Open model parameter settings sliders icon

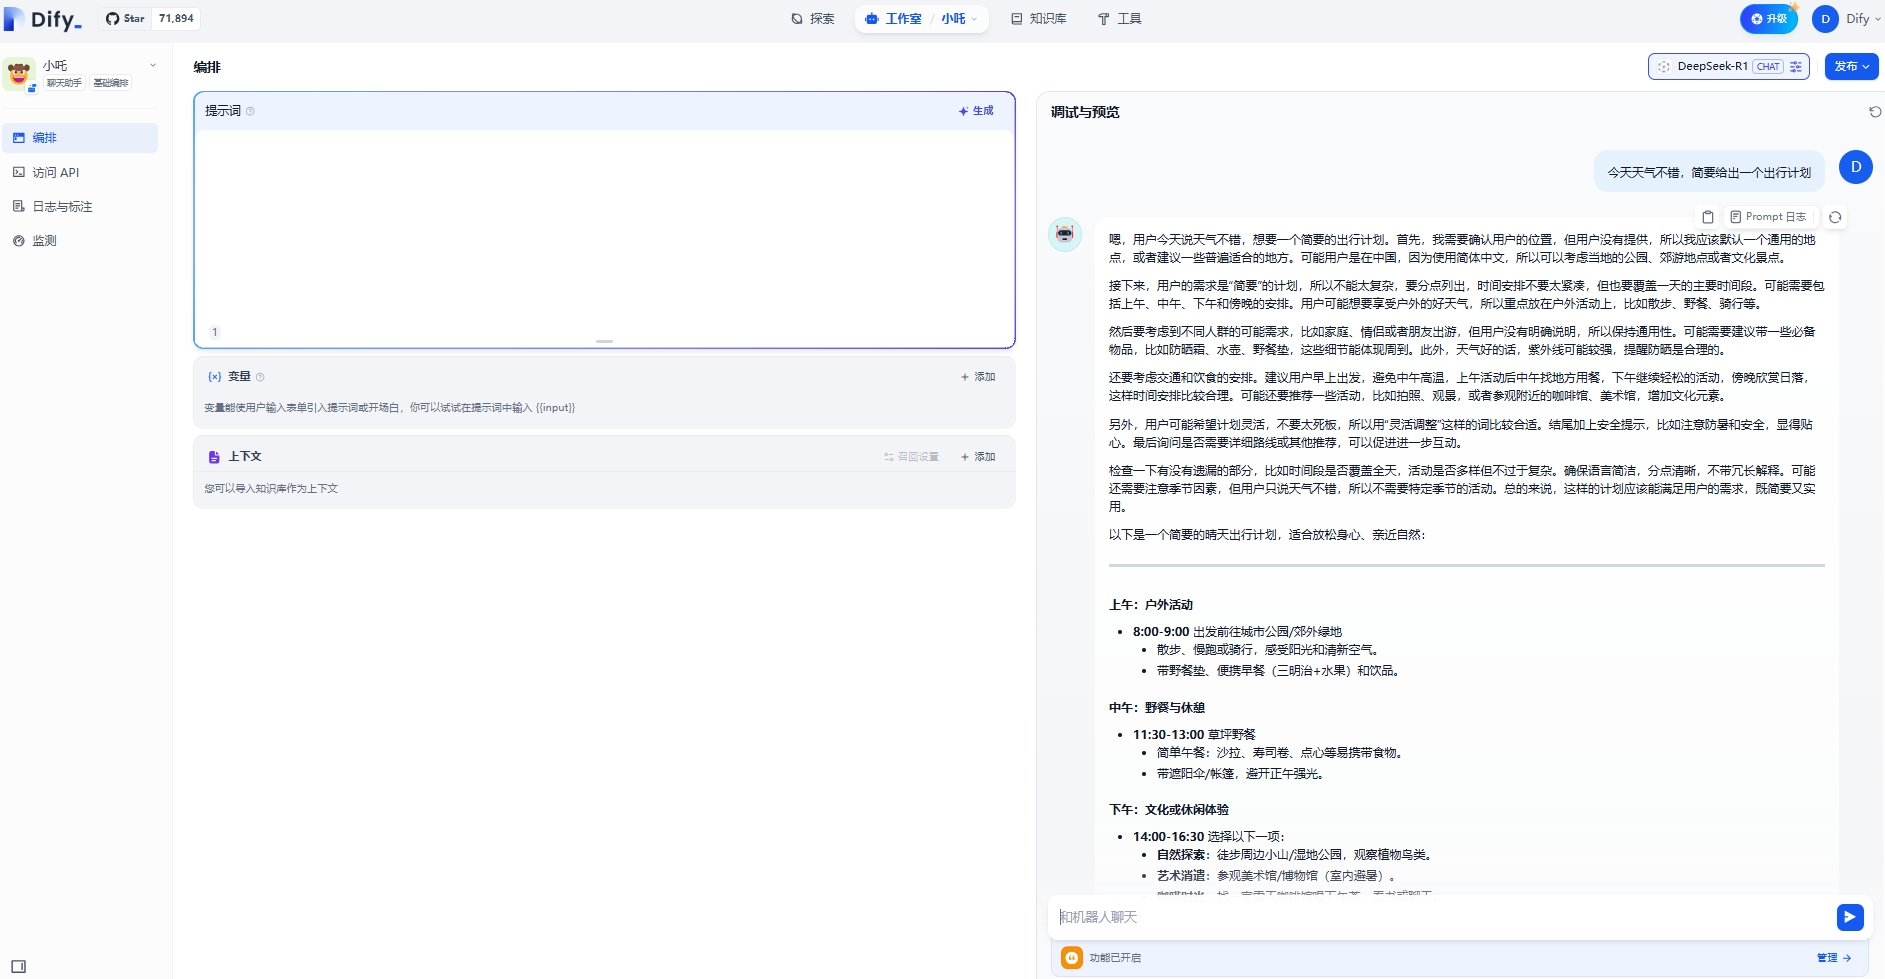[1796, 67]
